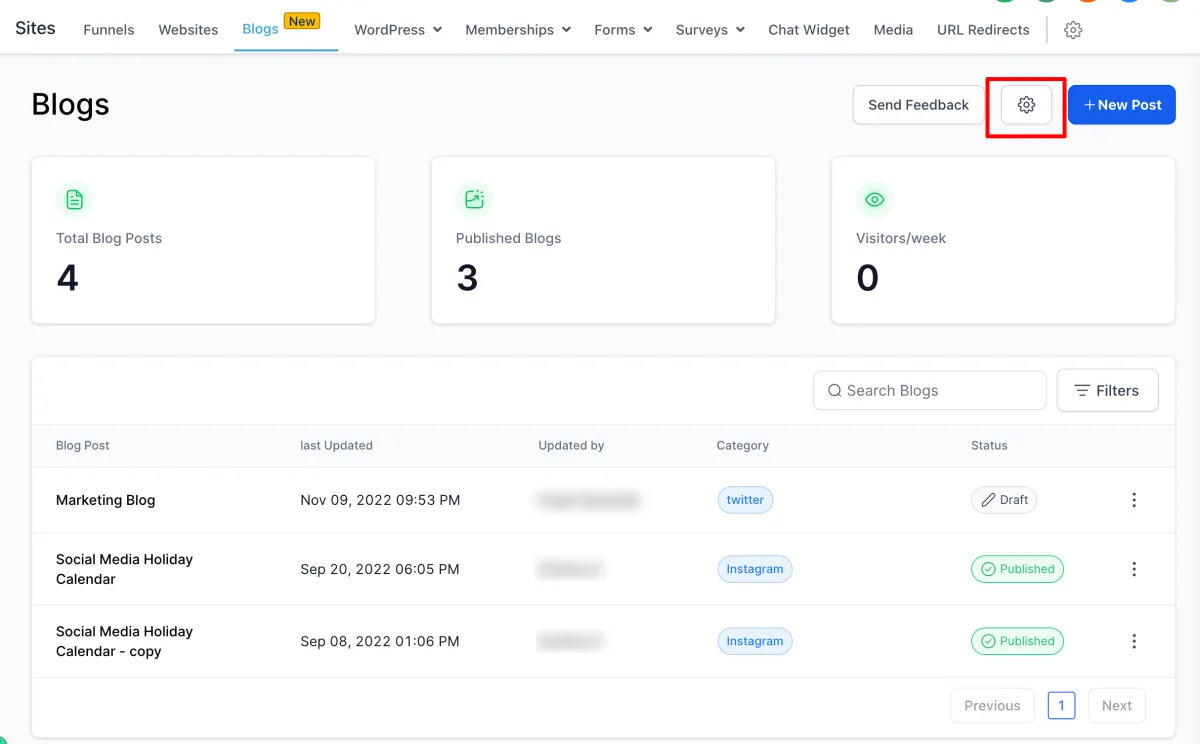Expand the WordPress dropdown menu
Screen dimensions: 1200x744
(398, 30)
